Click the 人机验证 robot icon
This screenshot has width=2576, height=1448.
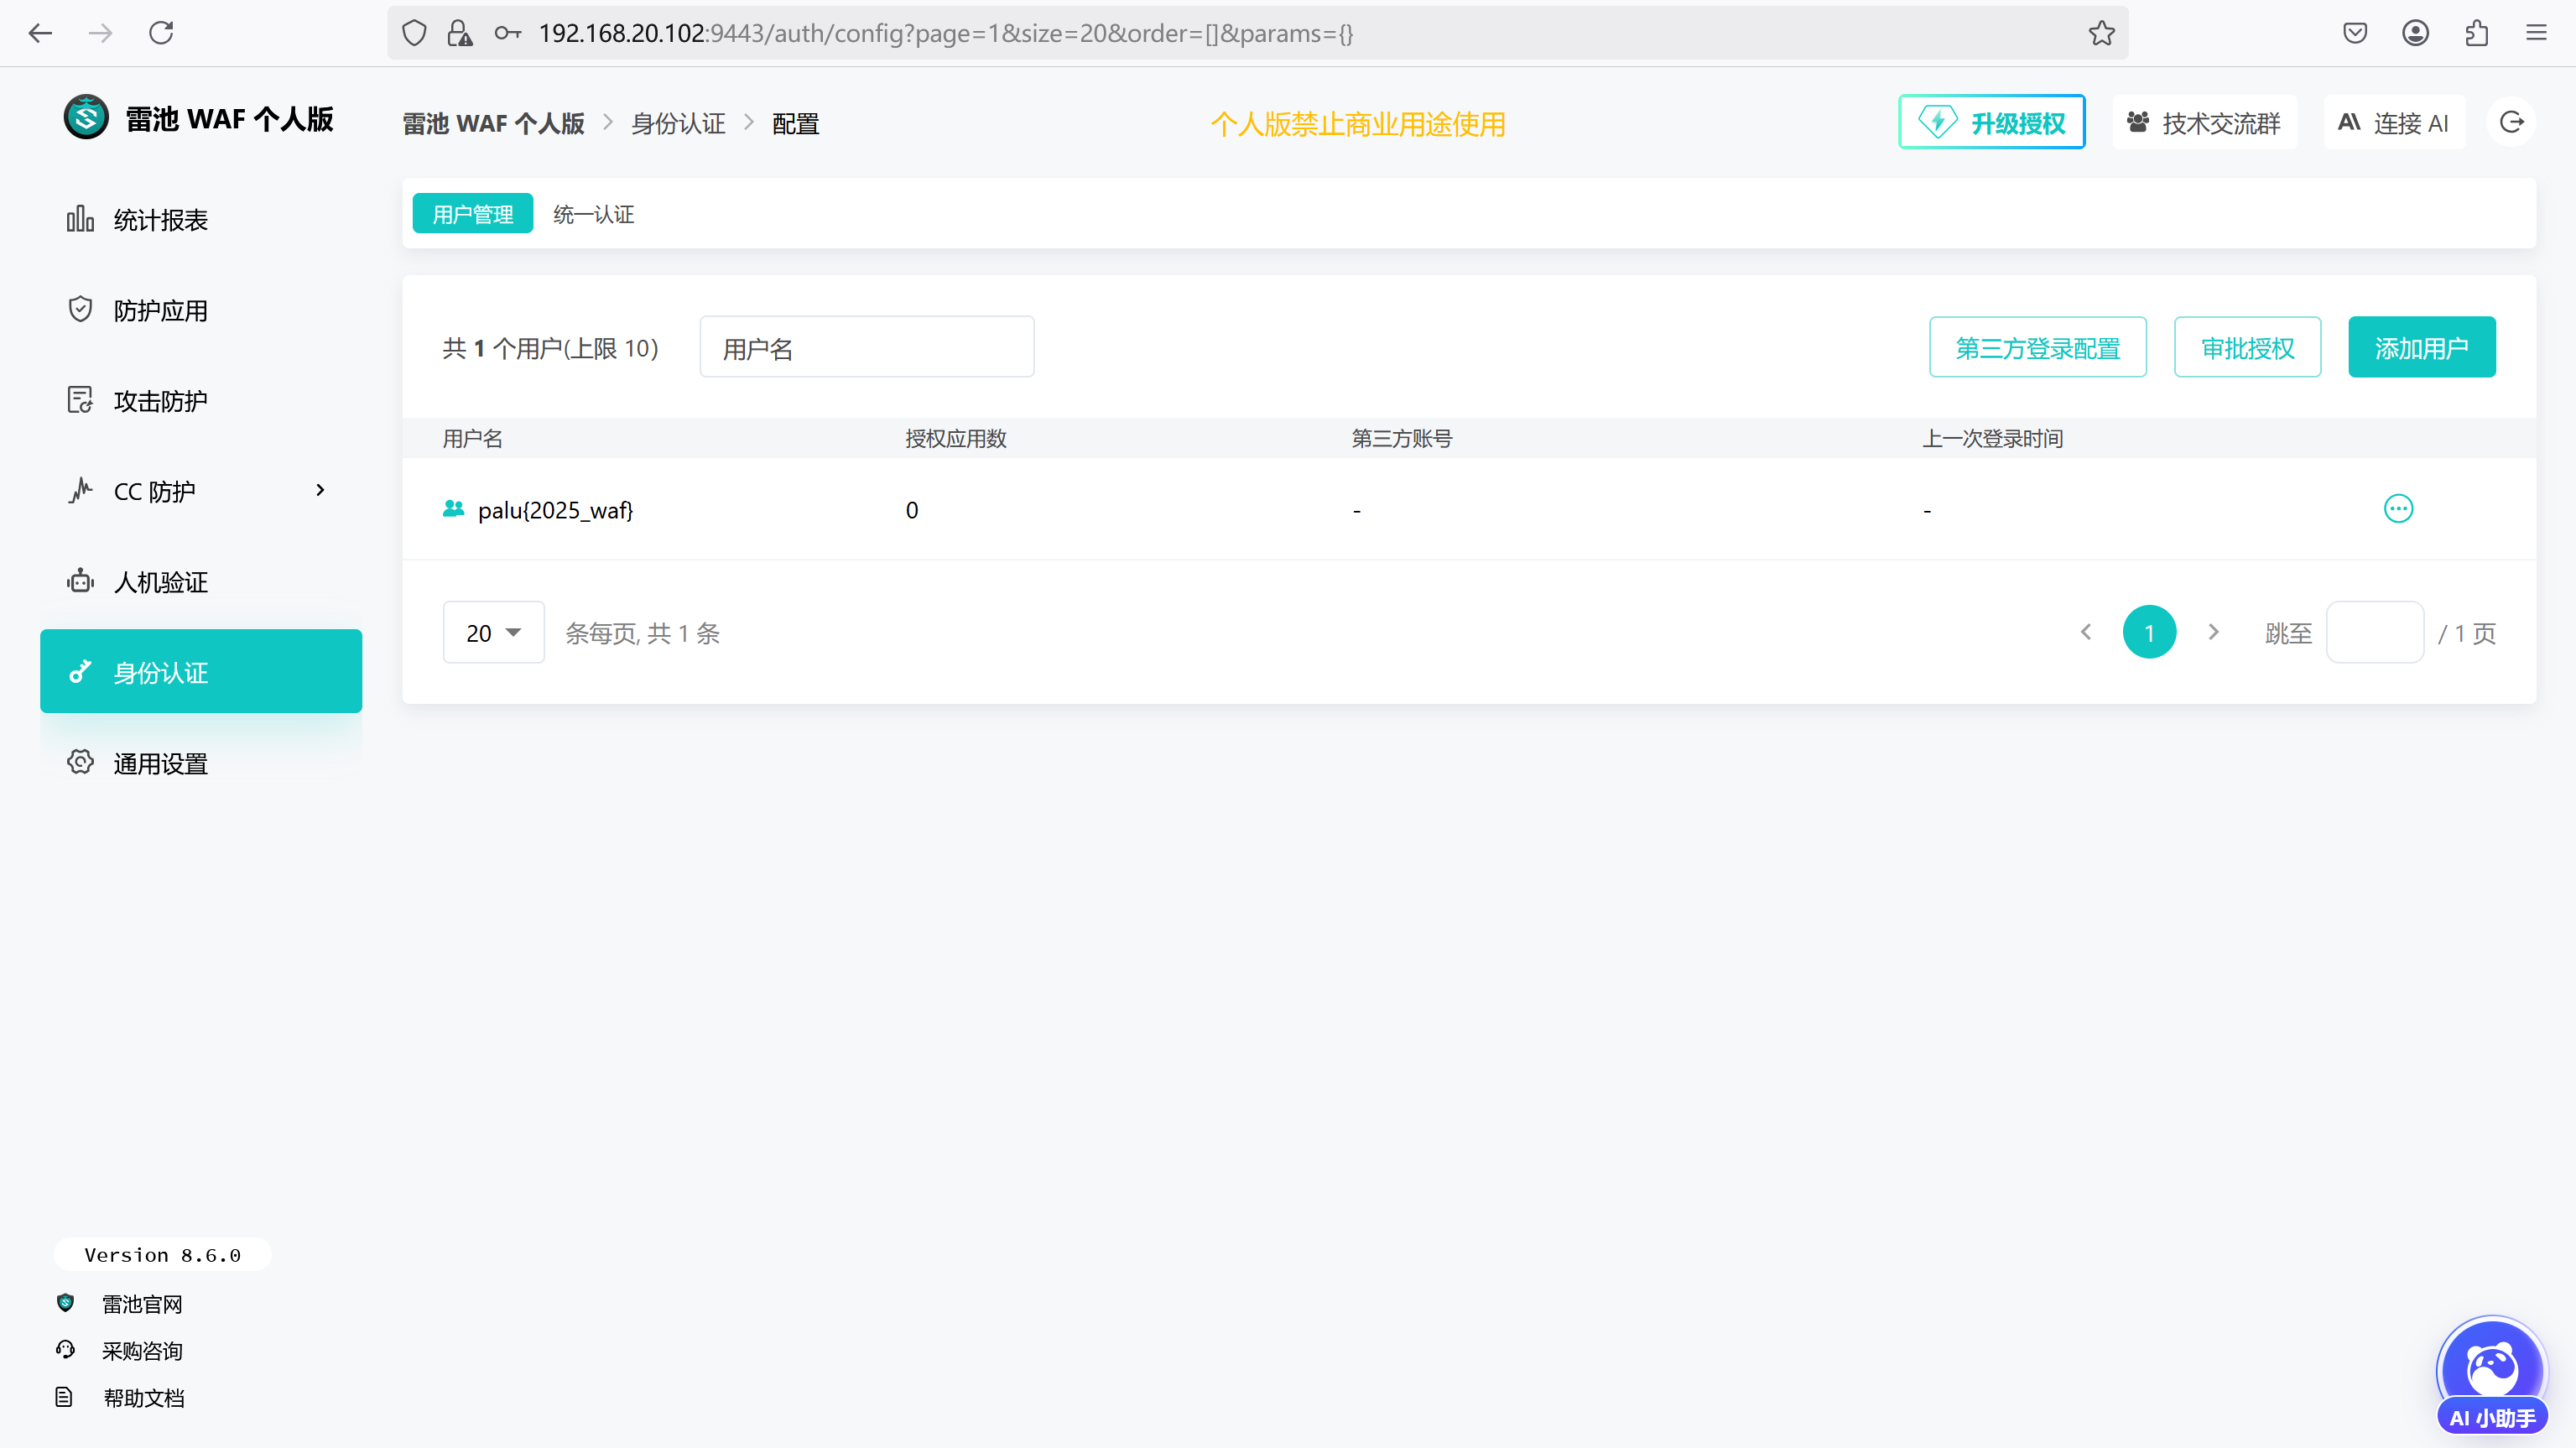(x=80, y=581)
